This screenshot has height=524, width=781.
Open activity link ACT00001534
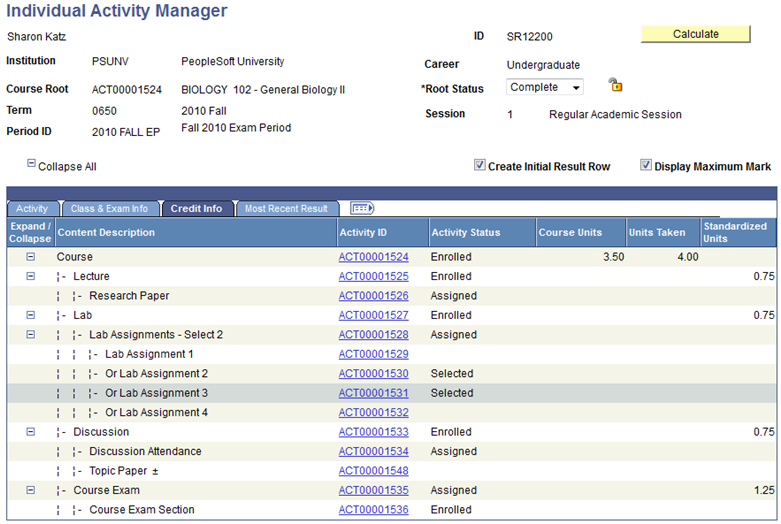(374, 451)
